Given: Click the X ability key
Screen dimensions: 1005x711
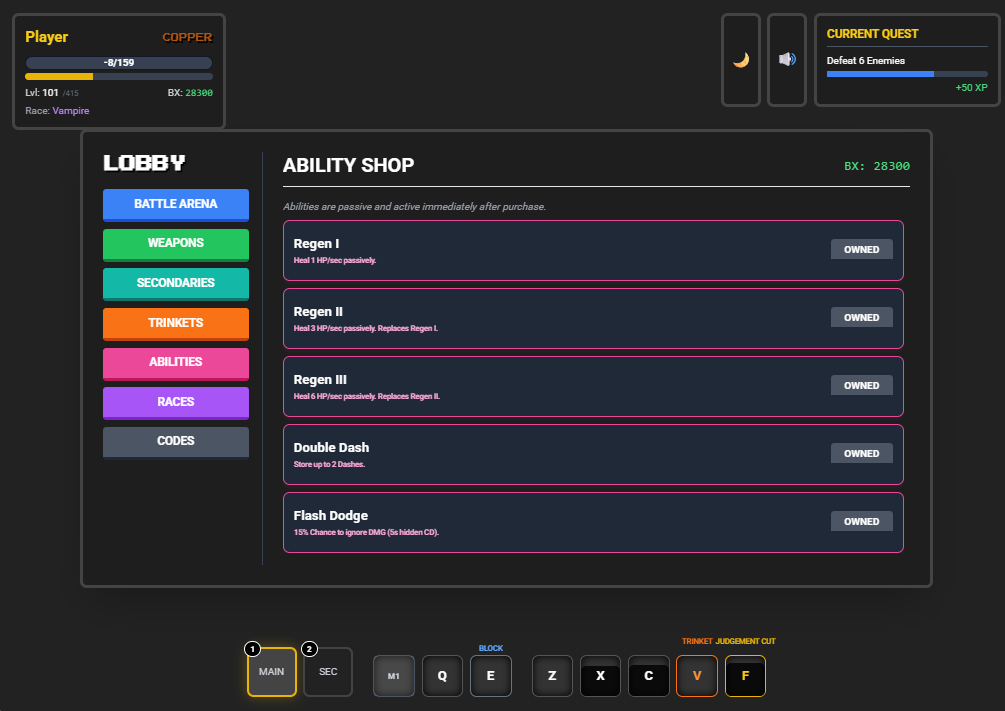Looking at the screenshot, I should click(601, 676).
